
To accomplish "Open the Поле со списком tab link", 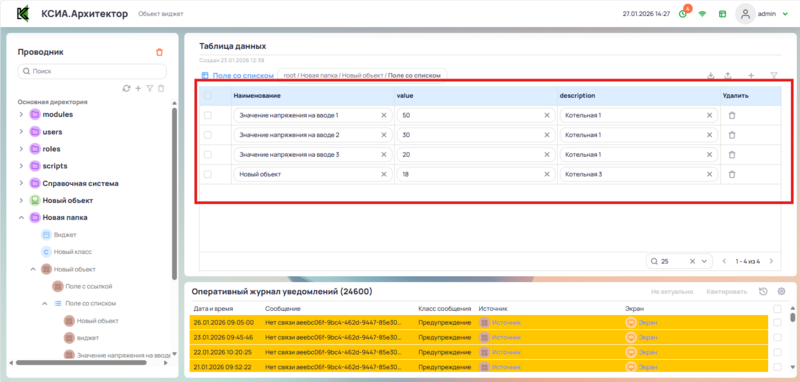I will pyautogui.click(x=243, y=75).
